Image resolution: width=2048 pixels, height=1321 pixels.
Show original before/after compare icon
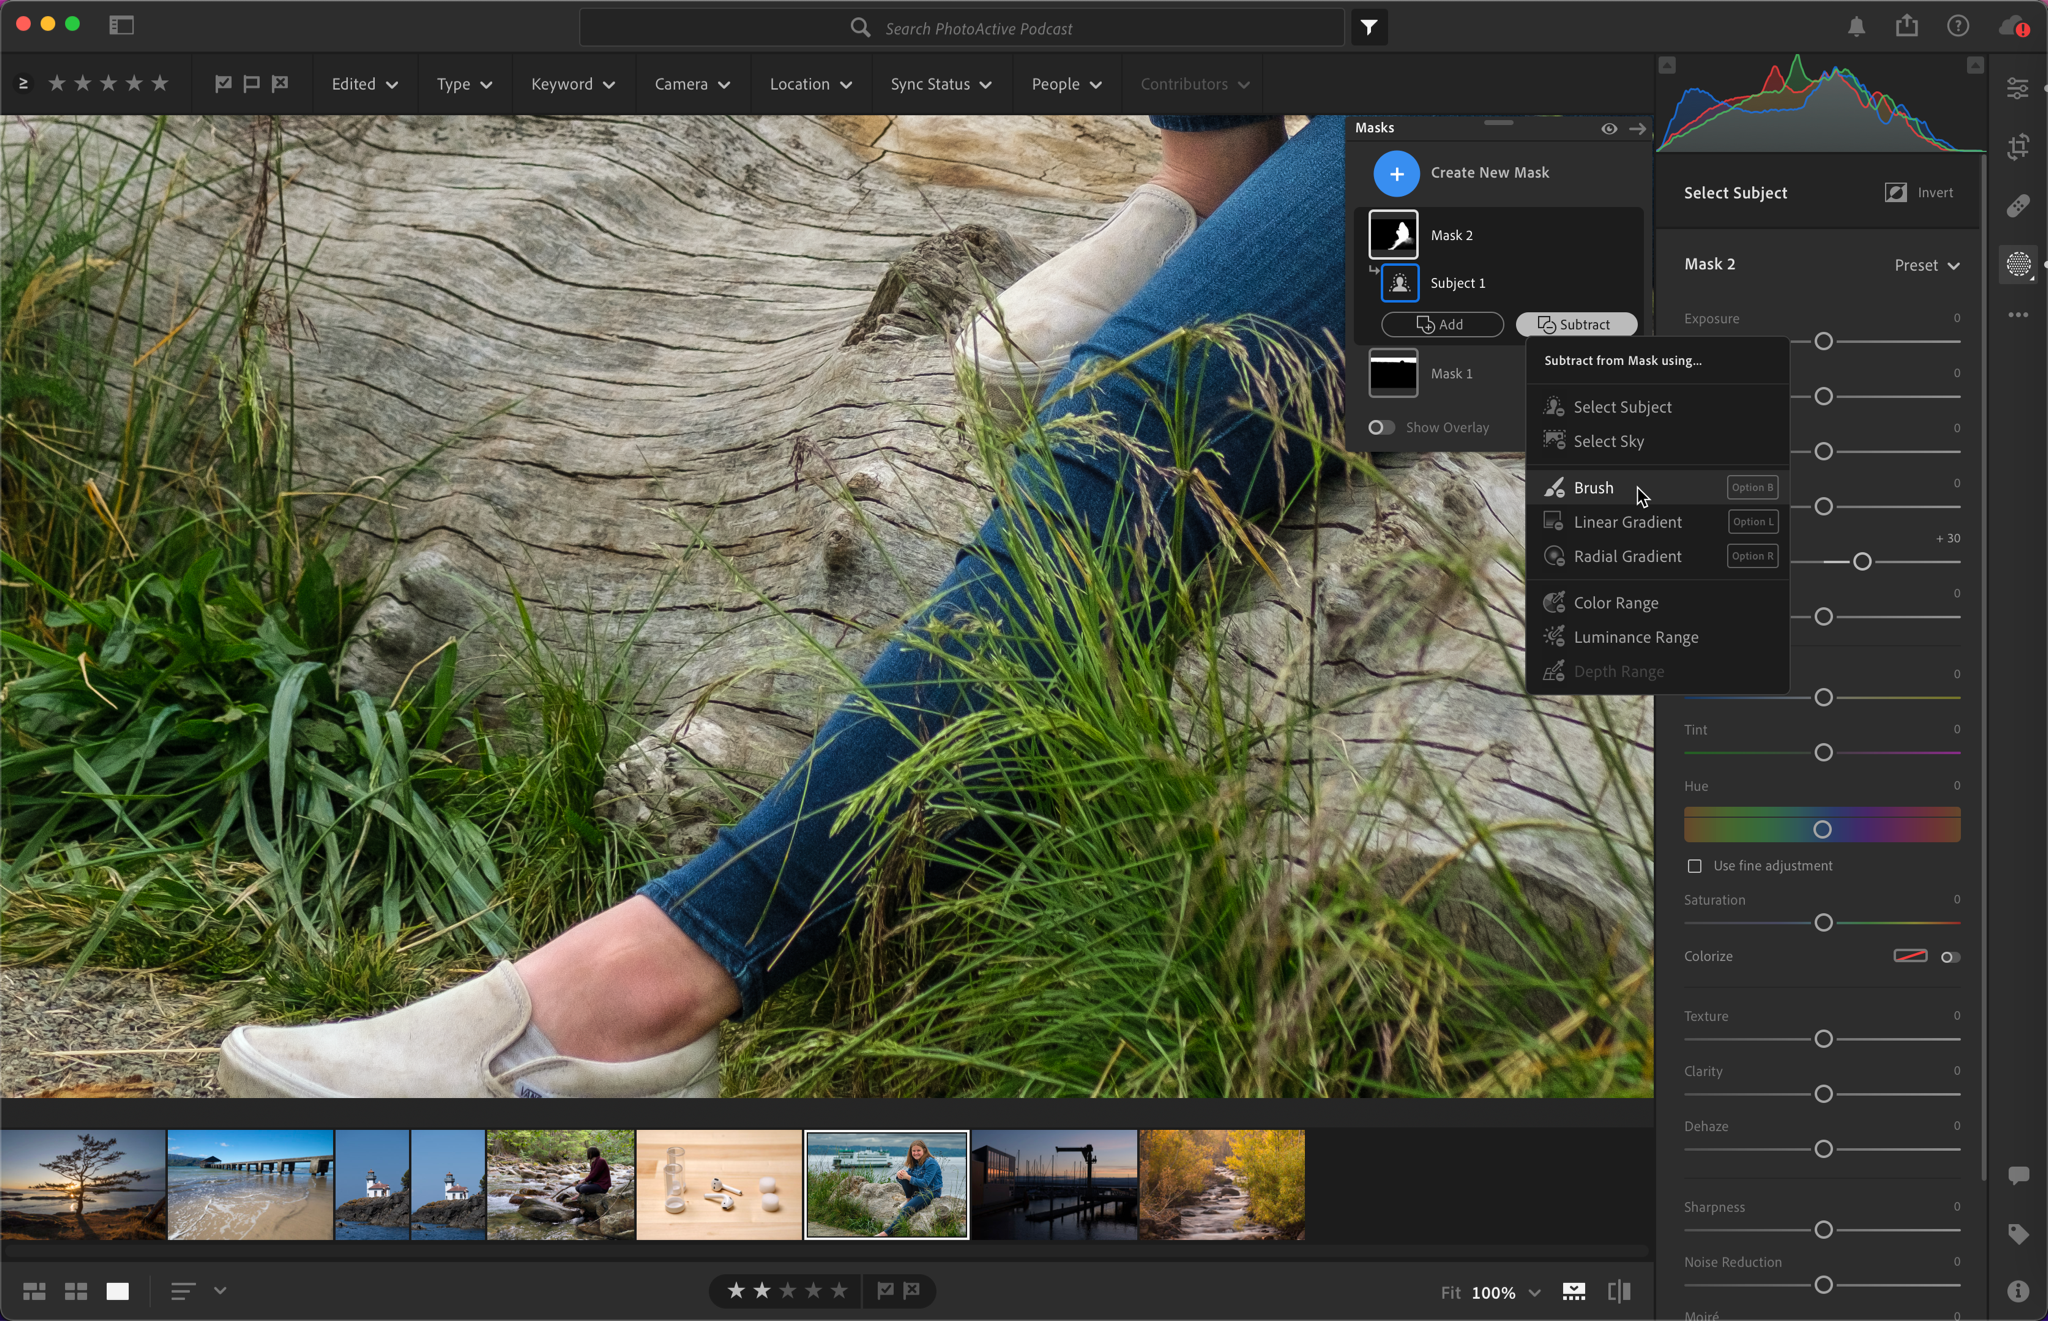tap(1619, 1291)
